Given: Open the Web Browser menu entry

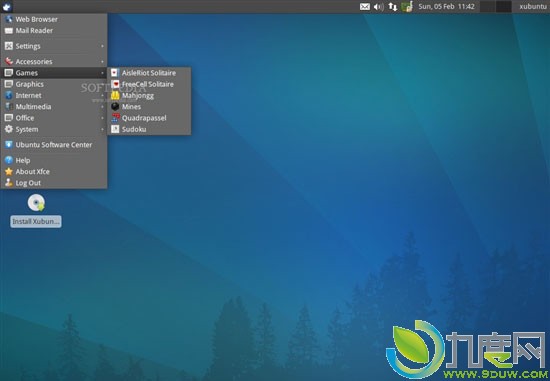Looking at the screenshot, I should point(54,19).
